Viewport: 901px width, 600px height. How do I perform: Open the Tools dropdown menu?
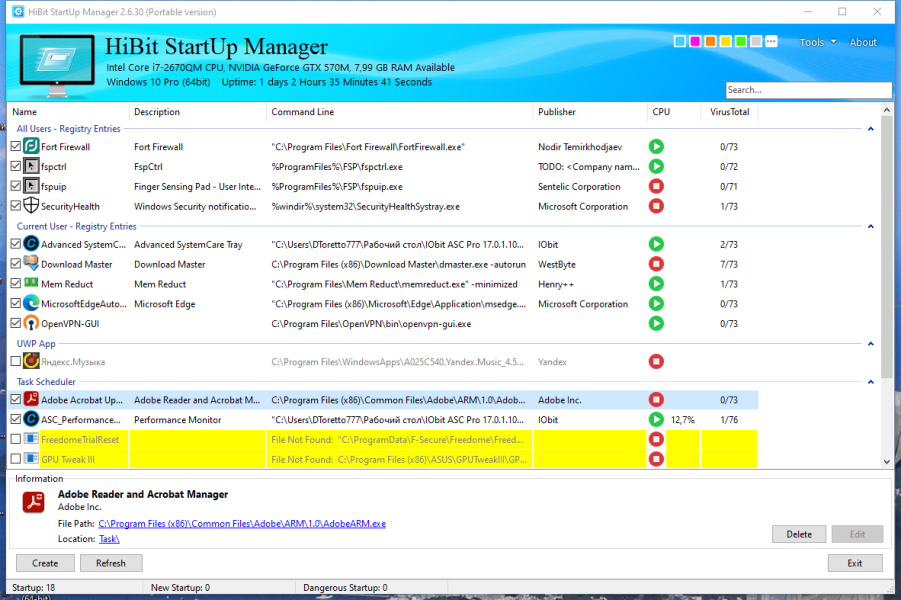pyautogui.click(x=817, y=42)
